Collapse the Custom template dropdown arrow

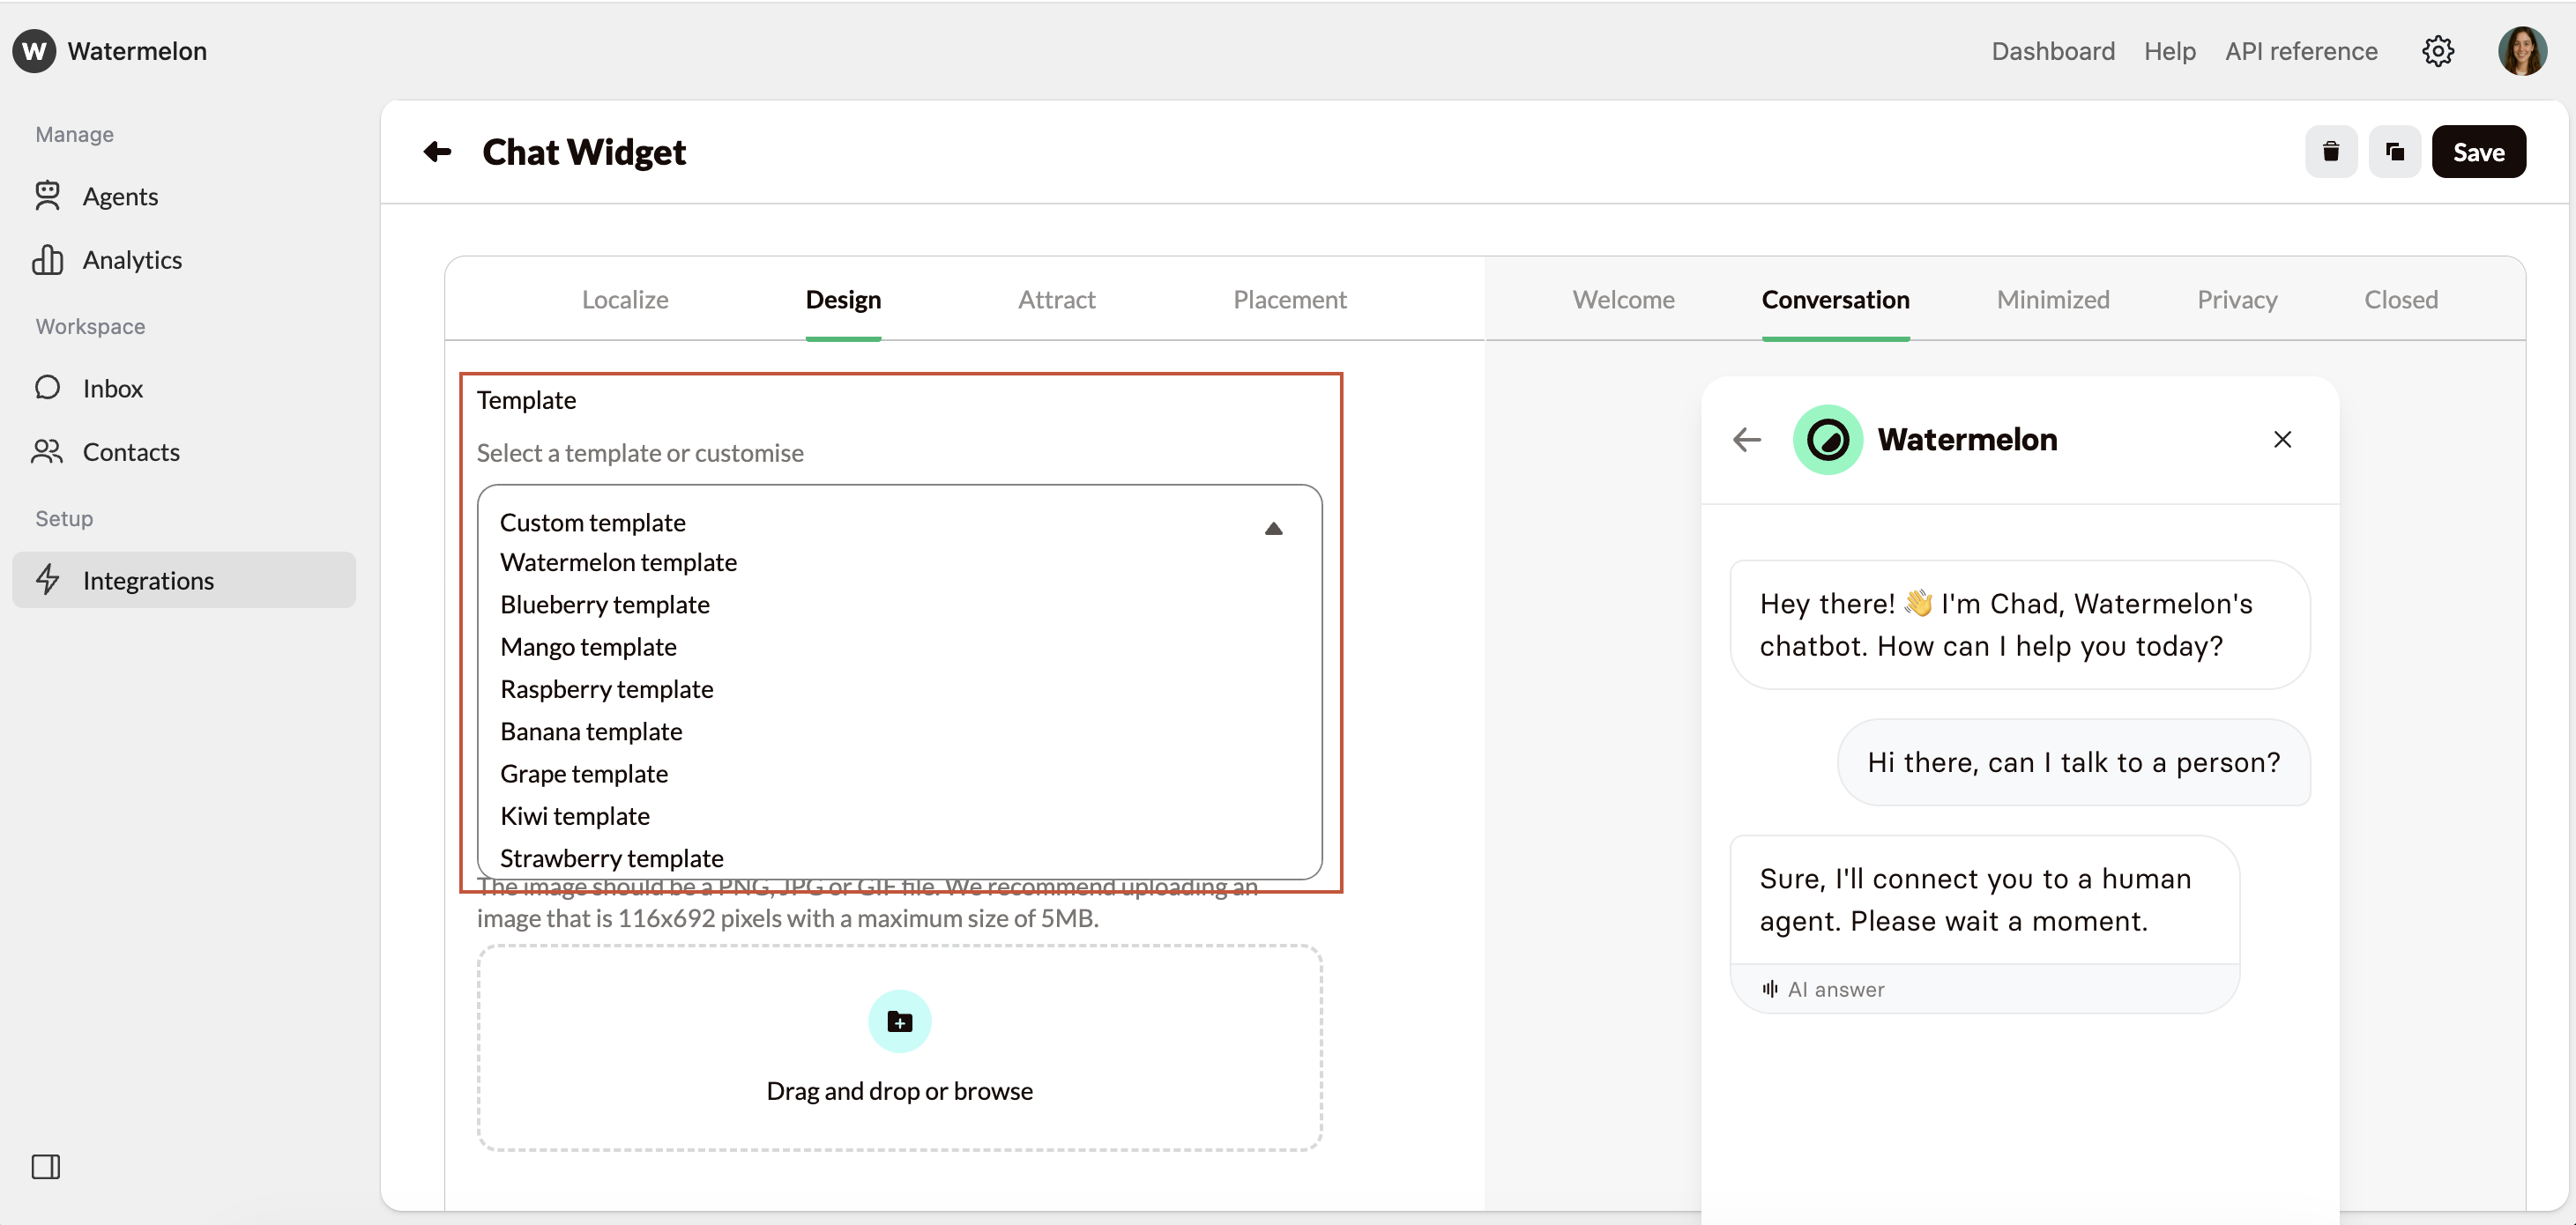click(x=1272, y=528)
